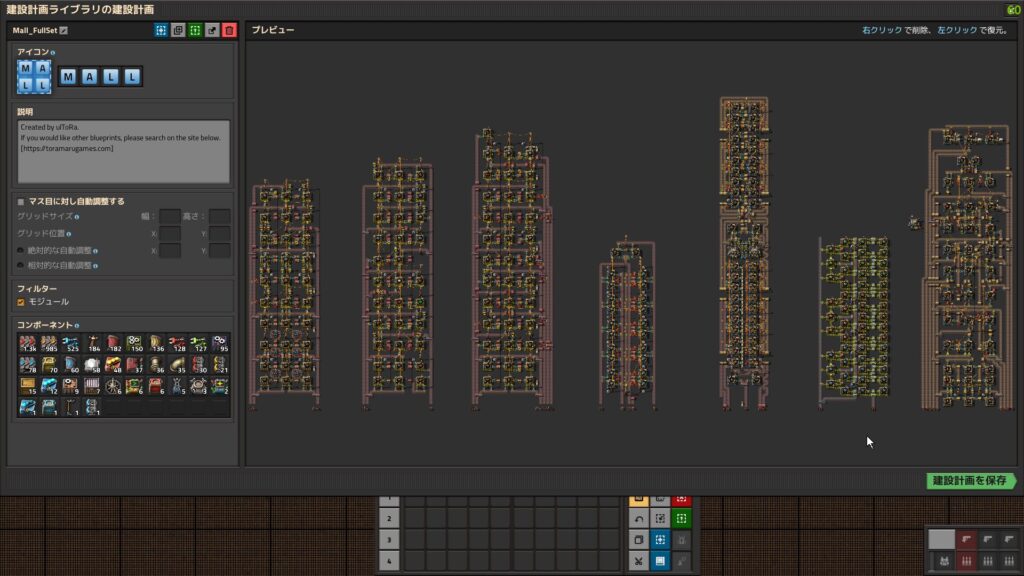Click component icon with count 58
Viewport: 1024px width, 576px height.
click(x=92, y=364)
